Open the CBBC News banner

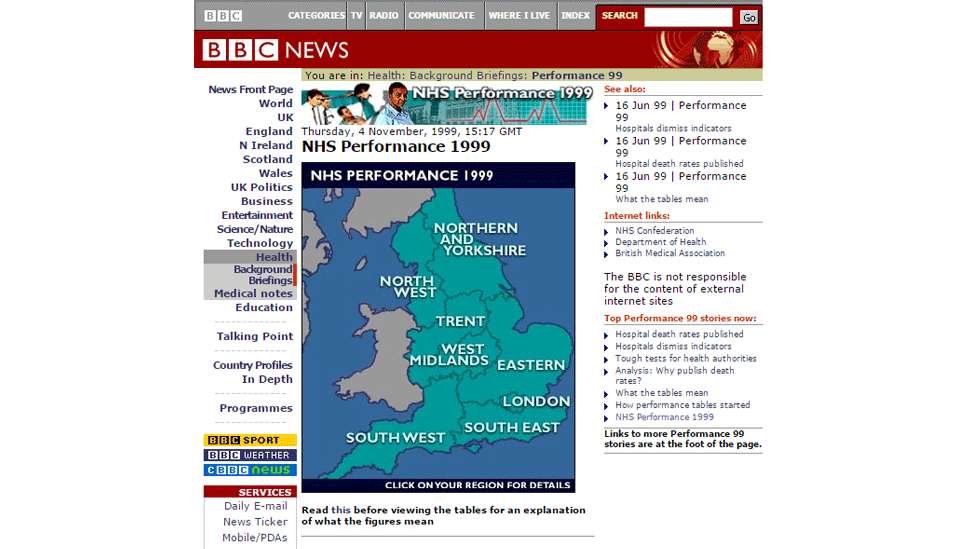pyautogui.click(x=250, y=470)
